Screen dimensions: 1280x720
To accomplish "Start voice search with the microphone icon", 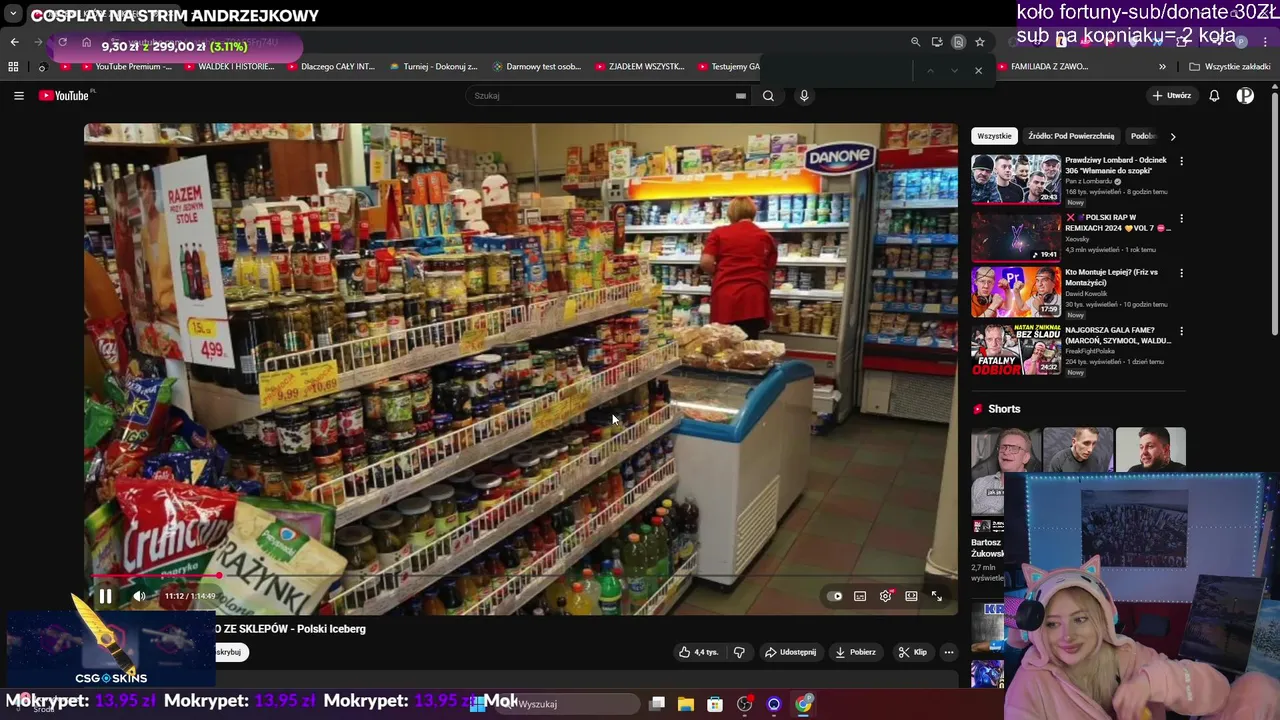I will 804,96.
